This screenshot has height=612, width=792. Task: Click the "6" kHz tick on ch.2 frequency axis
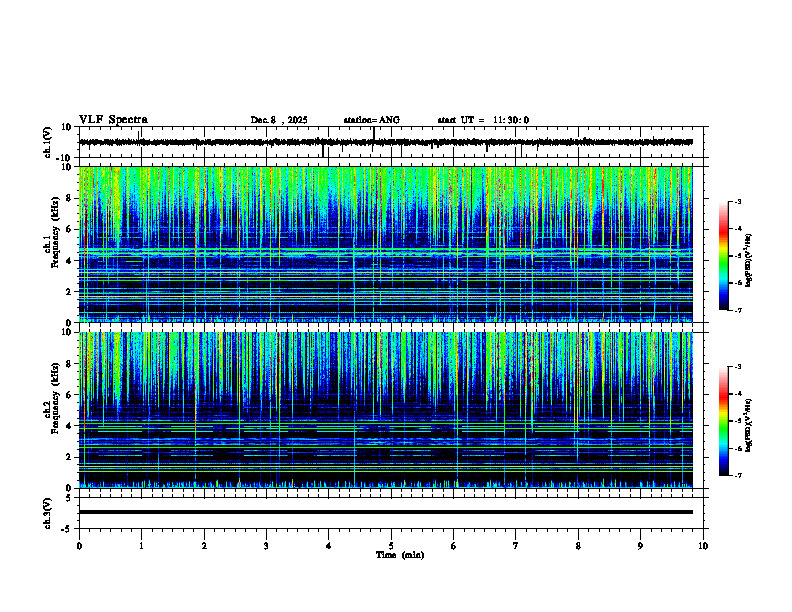pos(71,395)
